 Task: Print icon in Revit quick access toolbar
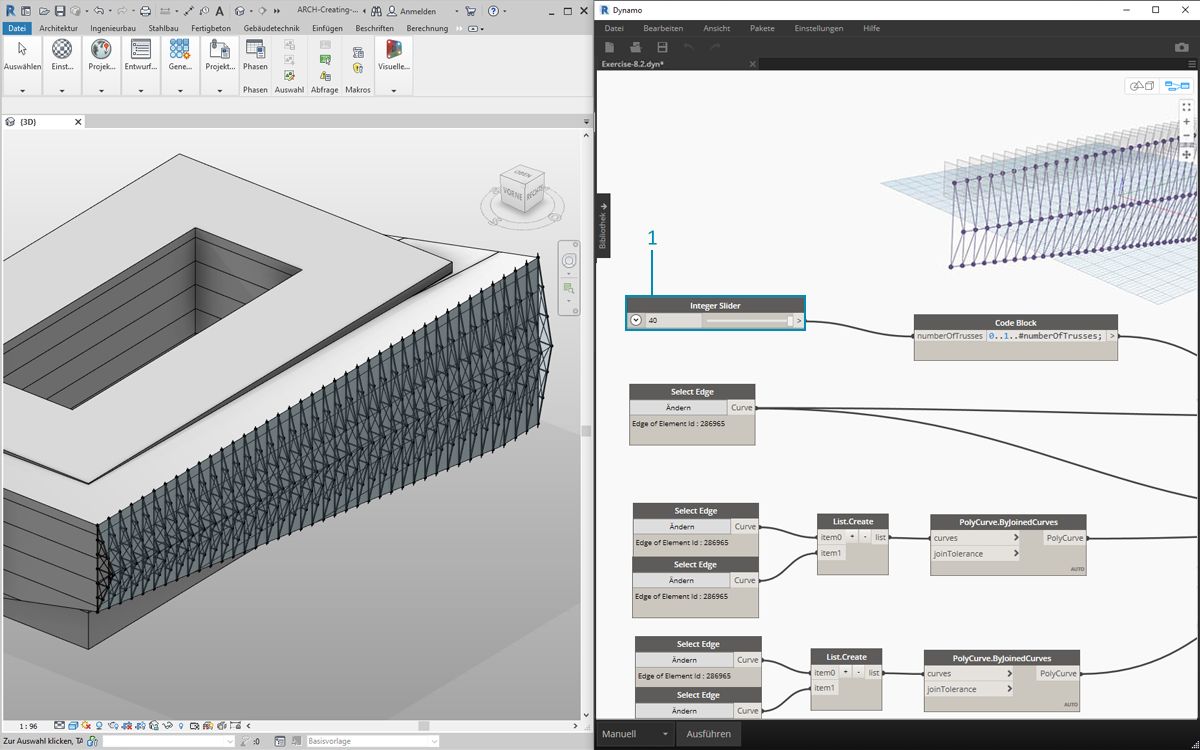(145, 11)
